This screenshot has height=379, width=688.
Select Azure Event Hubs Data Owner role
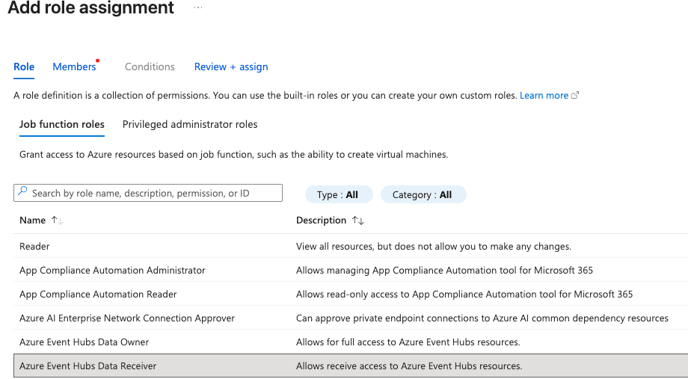coord(351,342)
